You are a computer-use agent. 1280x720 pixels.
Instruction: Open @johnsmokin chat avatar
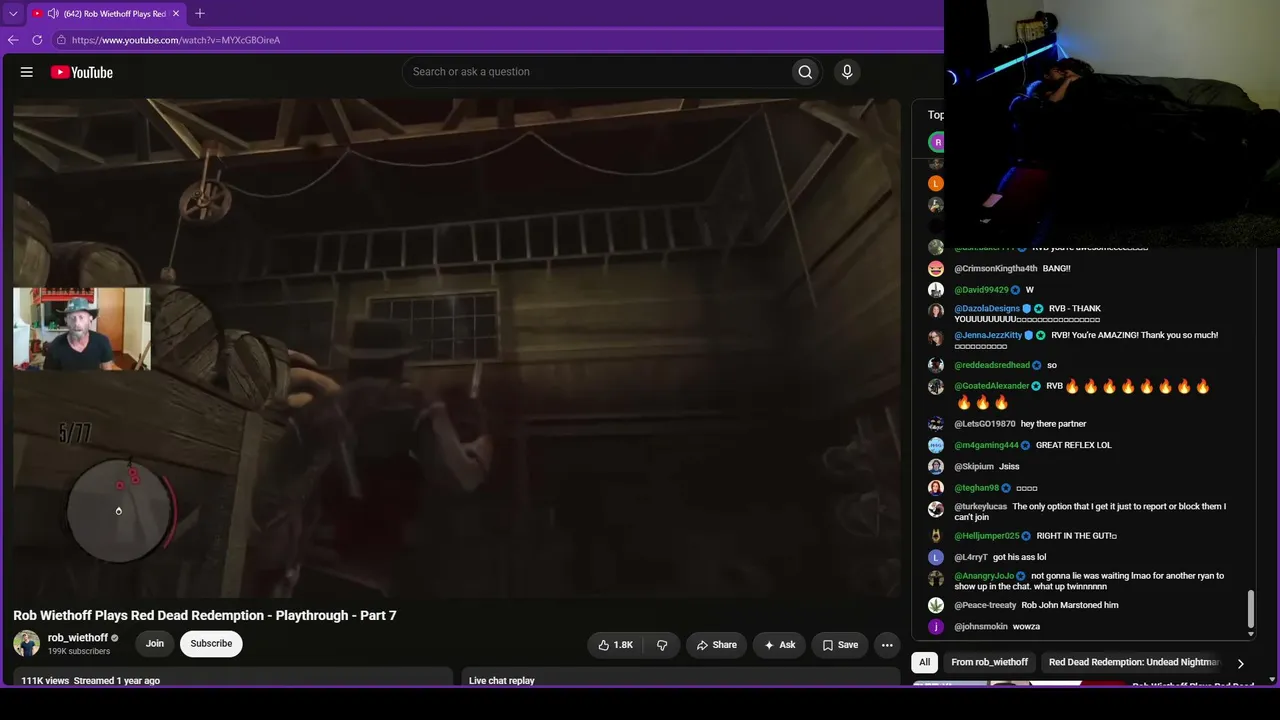[936, 627]
